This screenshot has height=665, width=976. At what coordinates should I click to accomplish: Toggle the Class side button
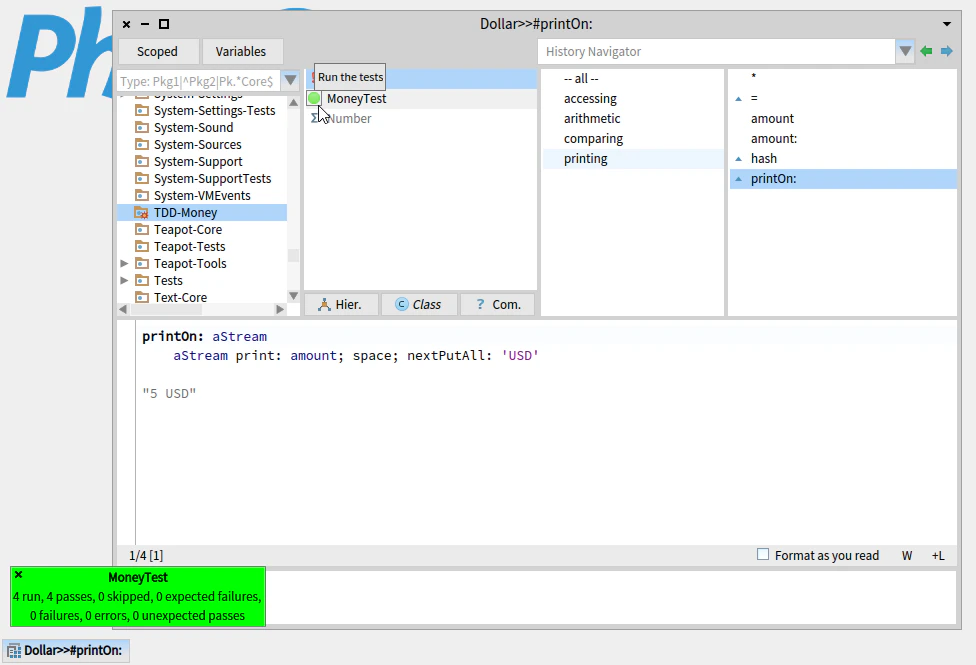click(x=419, y=304)
